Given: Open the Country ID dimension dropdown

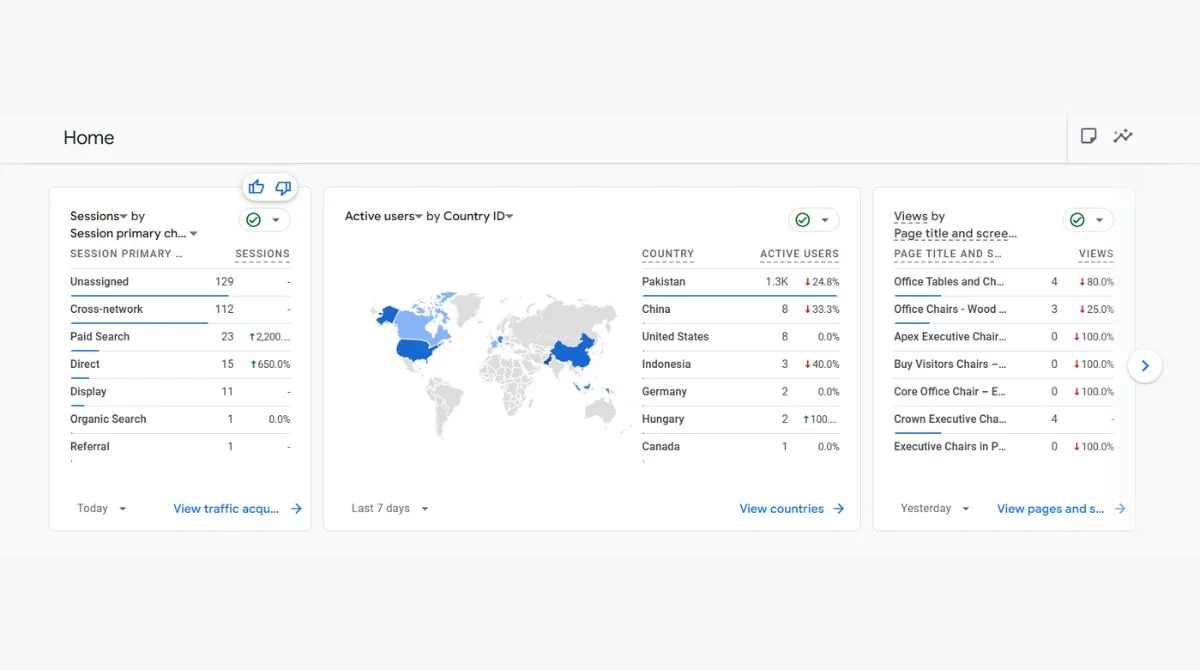Looking at the screenshot, I should point(479,216).
